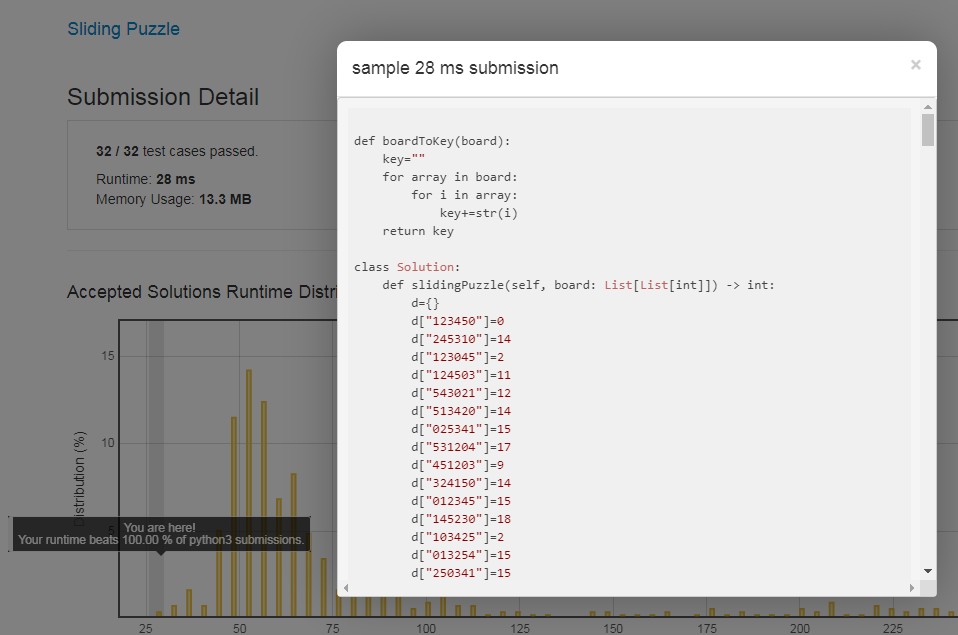
Task: Click the horizontal scrollbar right arrow
Action: pos(912,588)
